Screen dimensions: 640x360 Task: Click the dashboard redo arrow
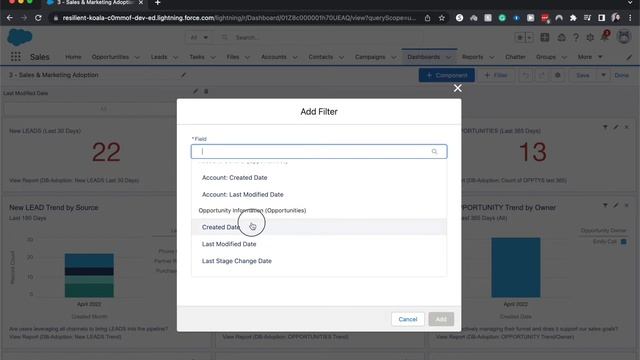[541, 75]
